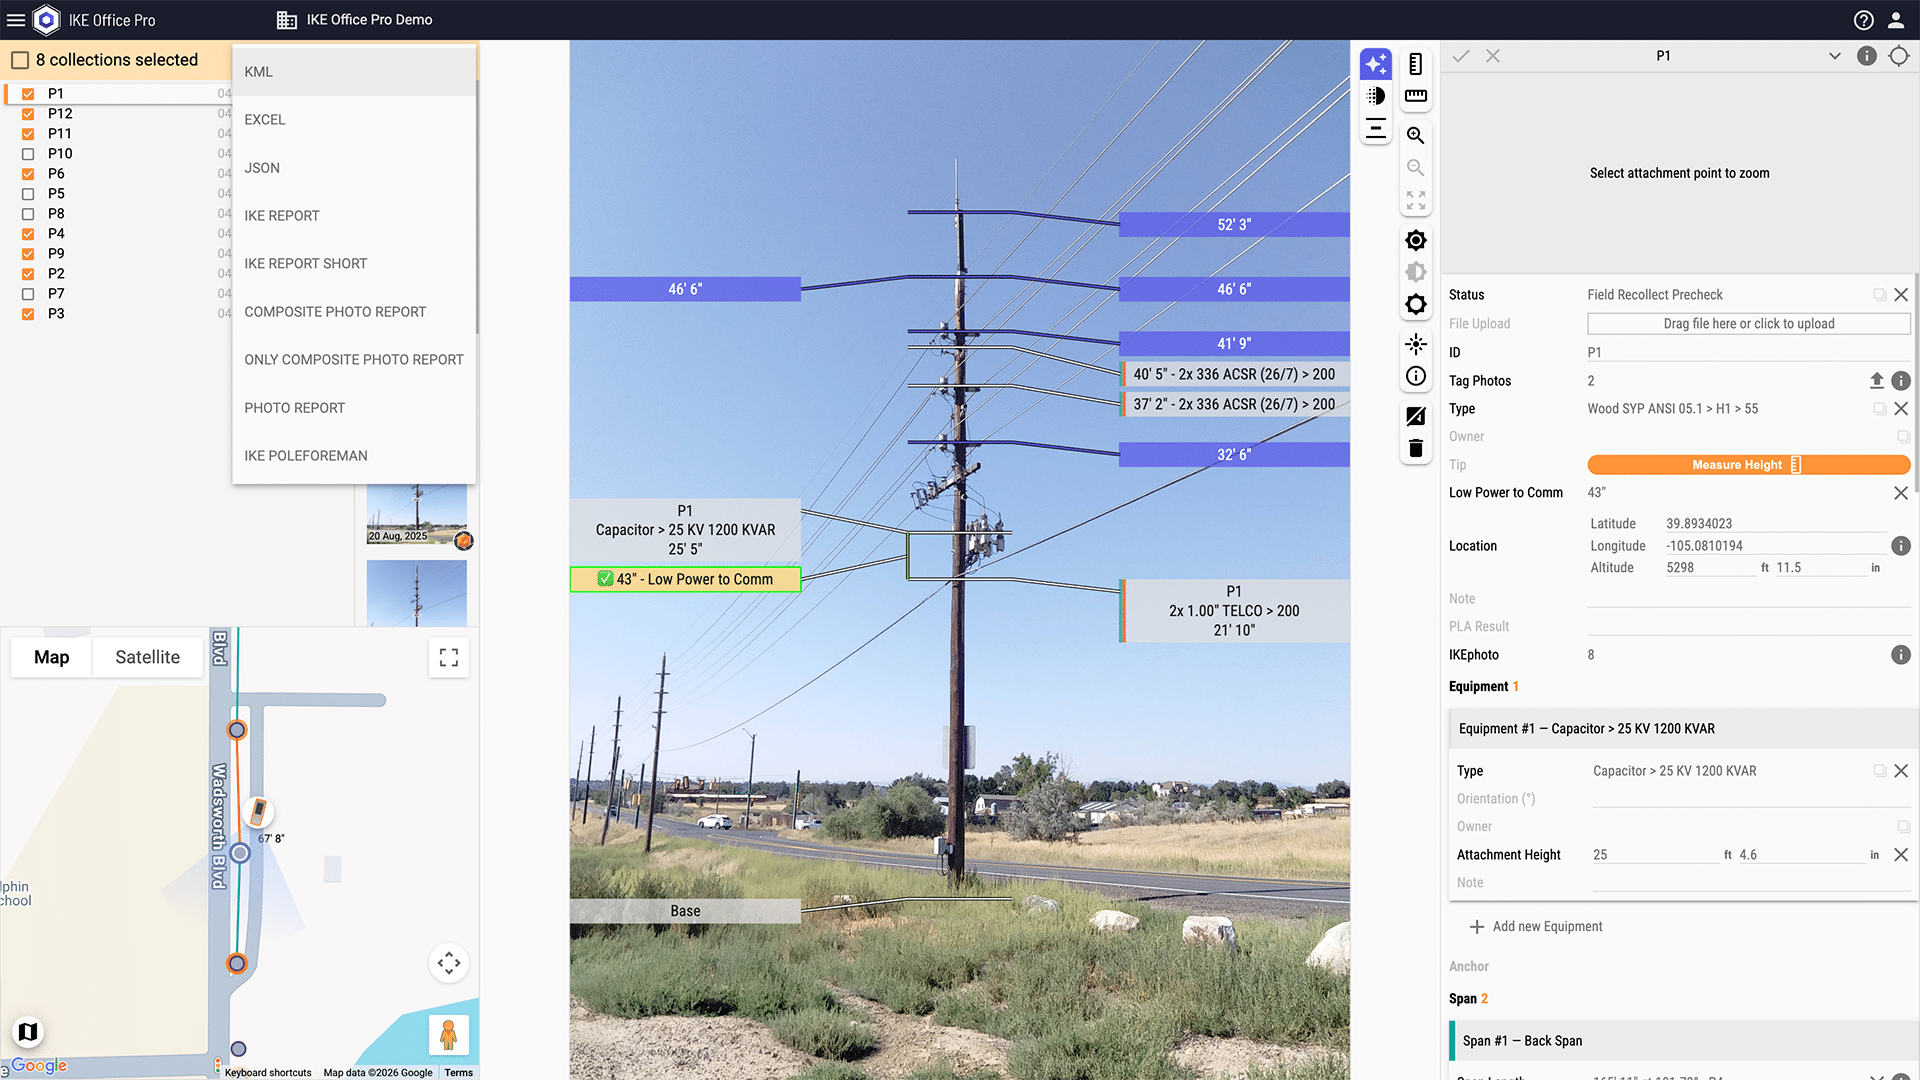Image resolution: width=1920 pixels, height=1080 pixels.
Task: Expand Span #1 Back Span section
Action: point(1682,1041)
